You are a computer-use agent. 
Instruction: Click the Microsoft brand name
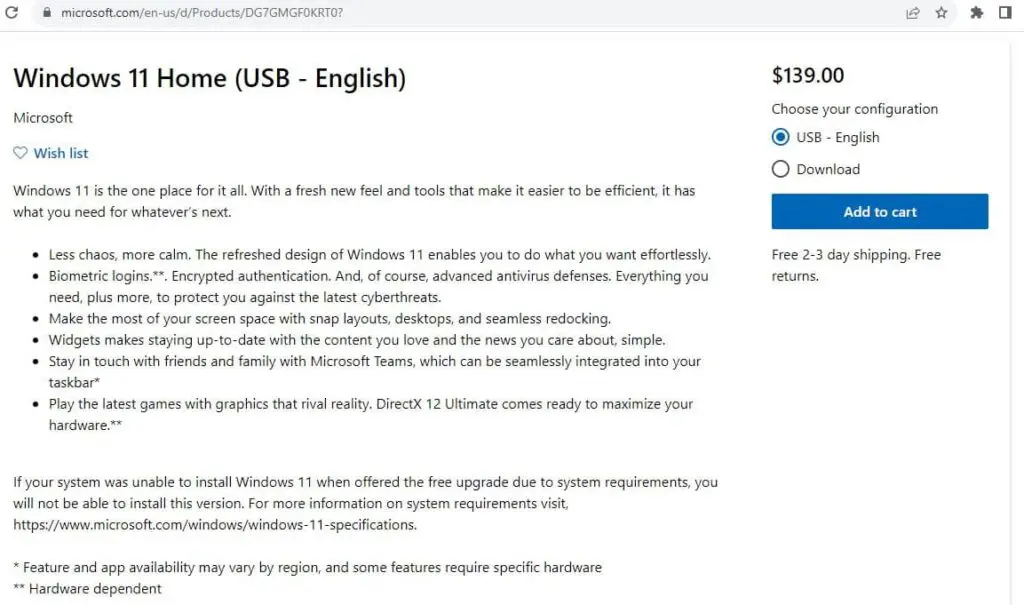click(42, 117)
